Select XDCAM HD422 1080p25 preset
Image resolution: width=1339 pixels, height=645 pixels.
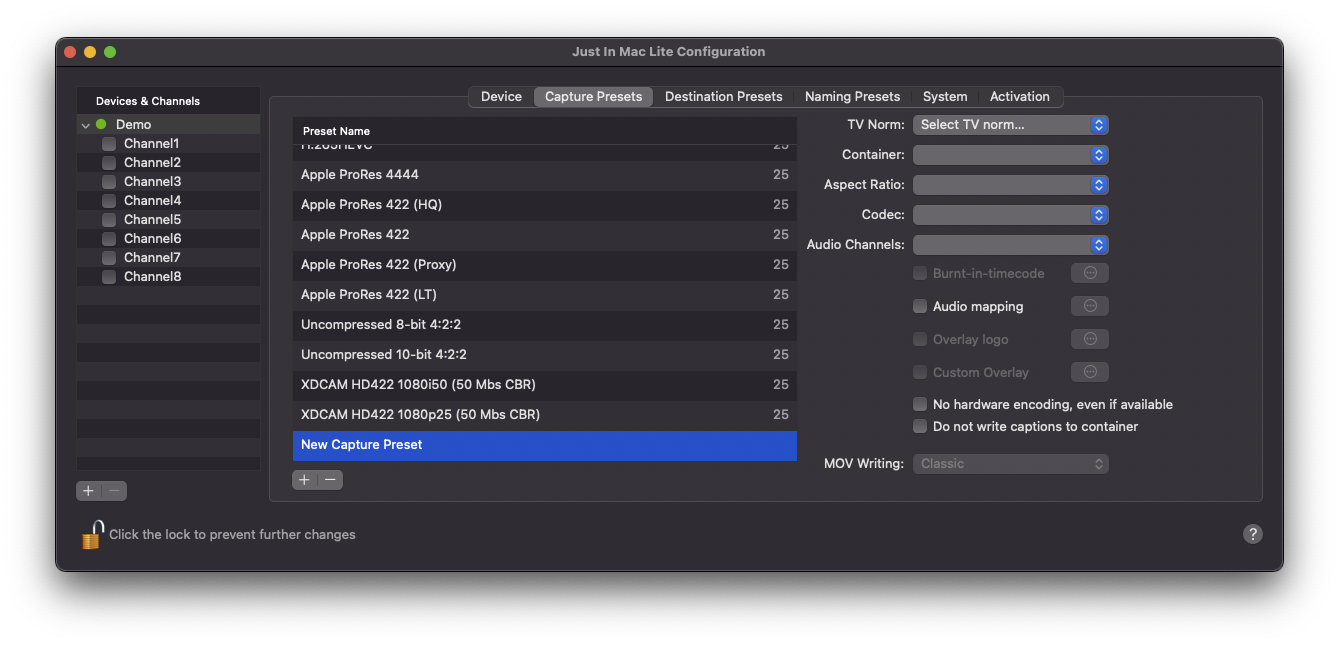pos(545,415)
